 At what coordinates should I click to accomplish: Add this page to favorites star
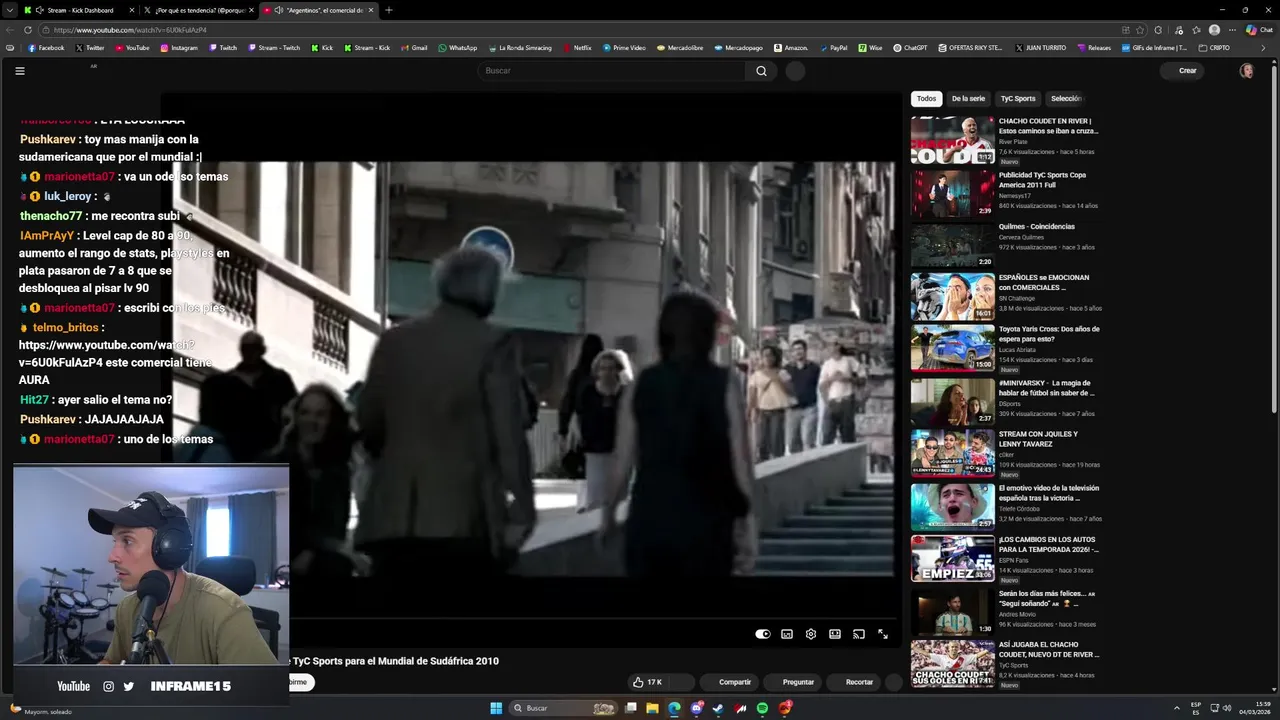pos(1140,30)
